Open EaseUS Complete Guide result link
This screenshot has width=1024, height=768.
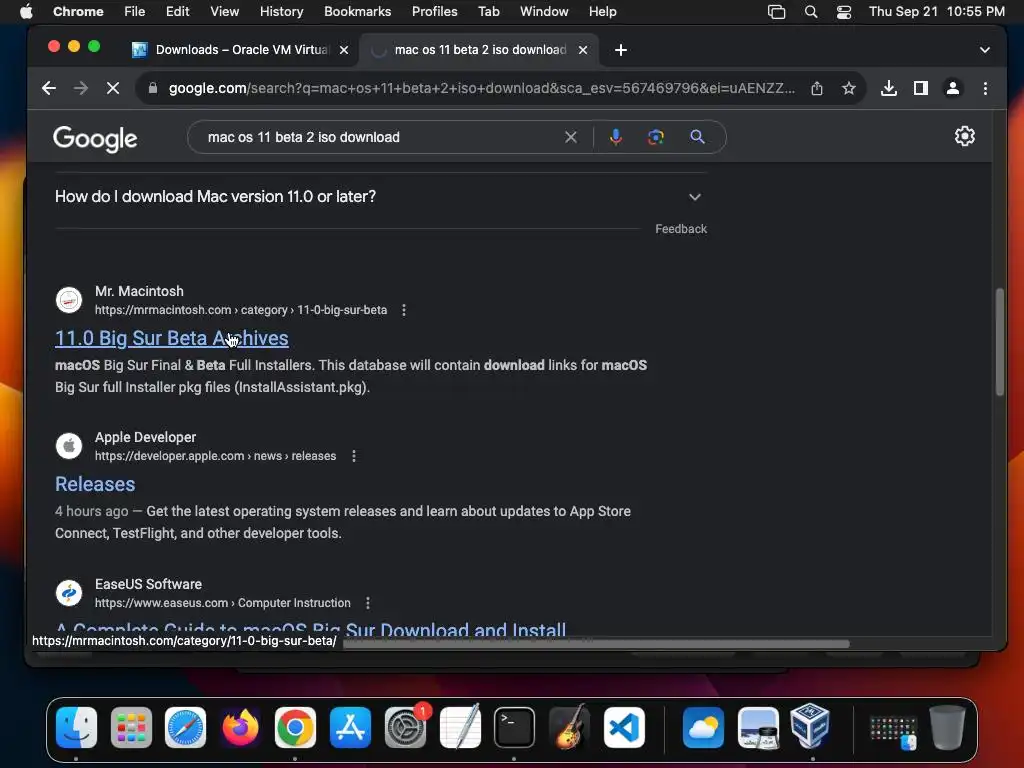311,629
